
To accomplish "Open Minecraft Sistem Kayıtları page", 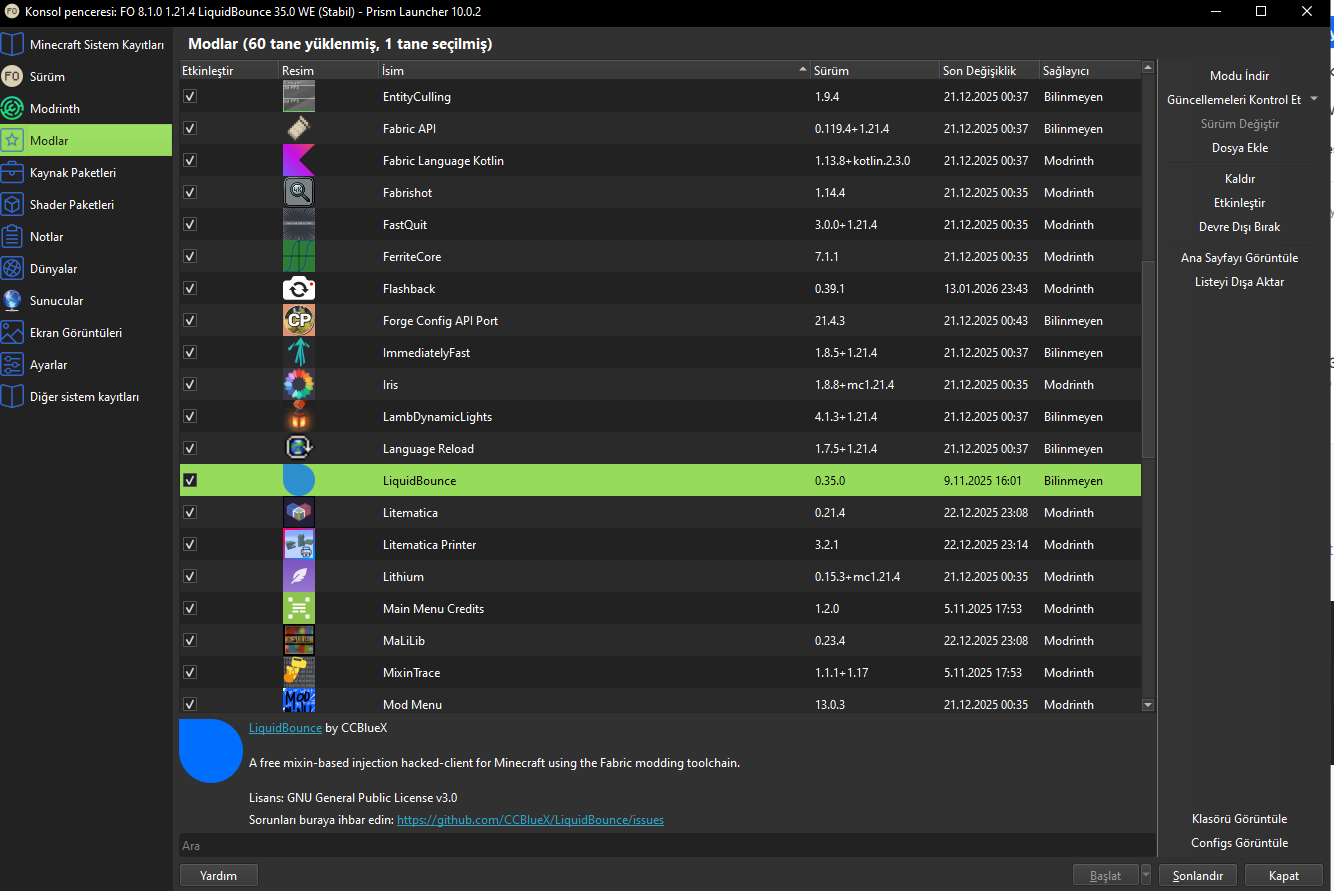I will point(96,44).
